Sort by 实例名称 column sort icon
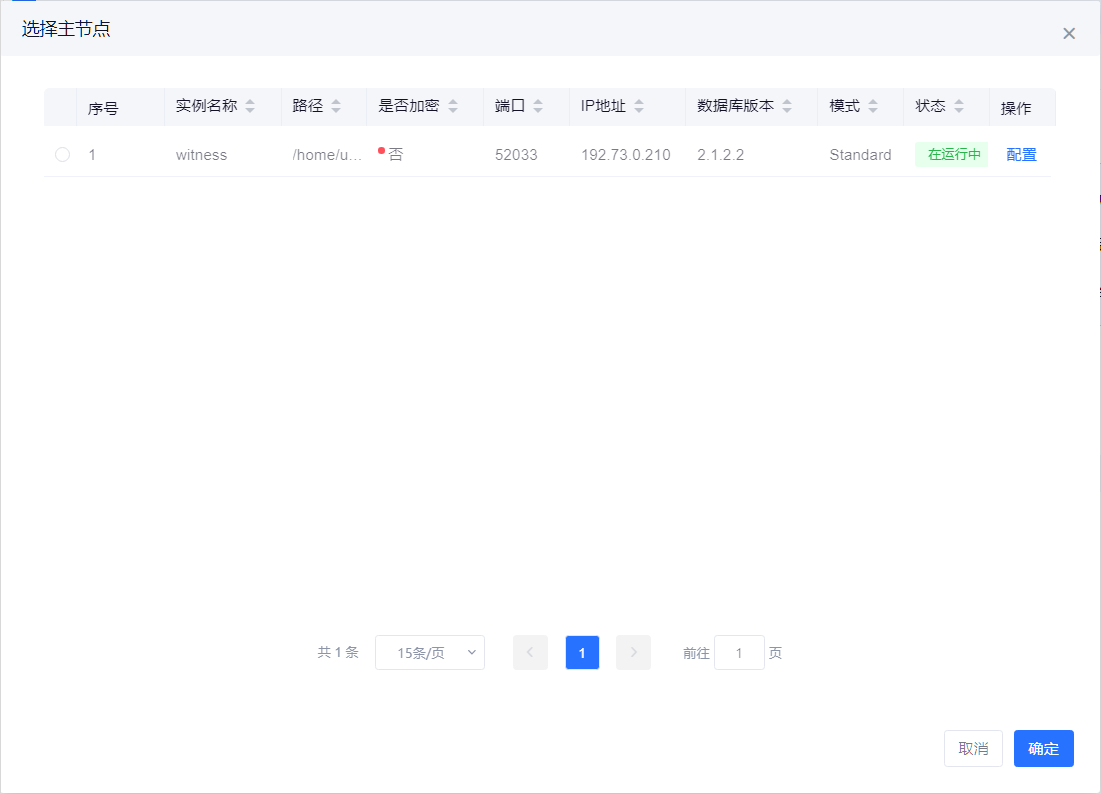1101x794 pixels. click(x=250, y=106)
